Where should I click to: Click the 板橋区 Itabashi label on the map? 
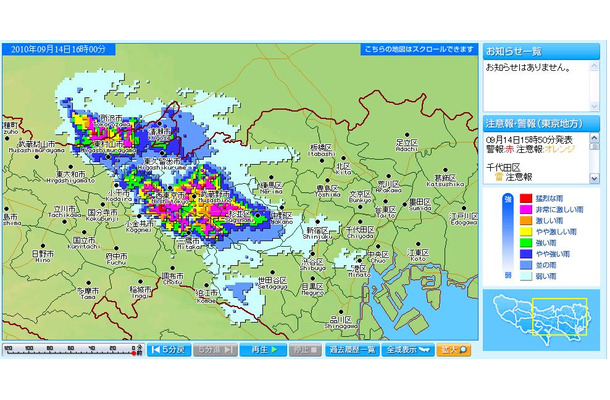point(321,150)
